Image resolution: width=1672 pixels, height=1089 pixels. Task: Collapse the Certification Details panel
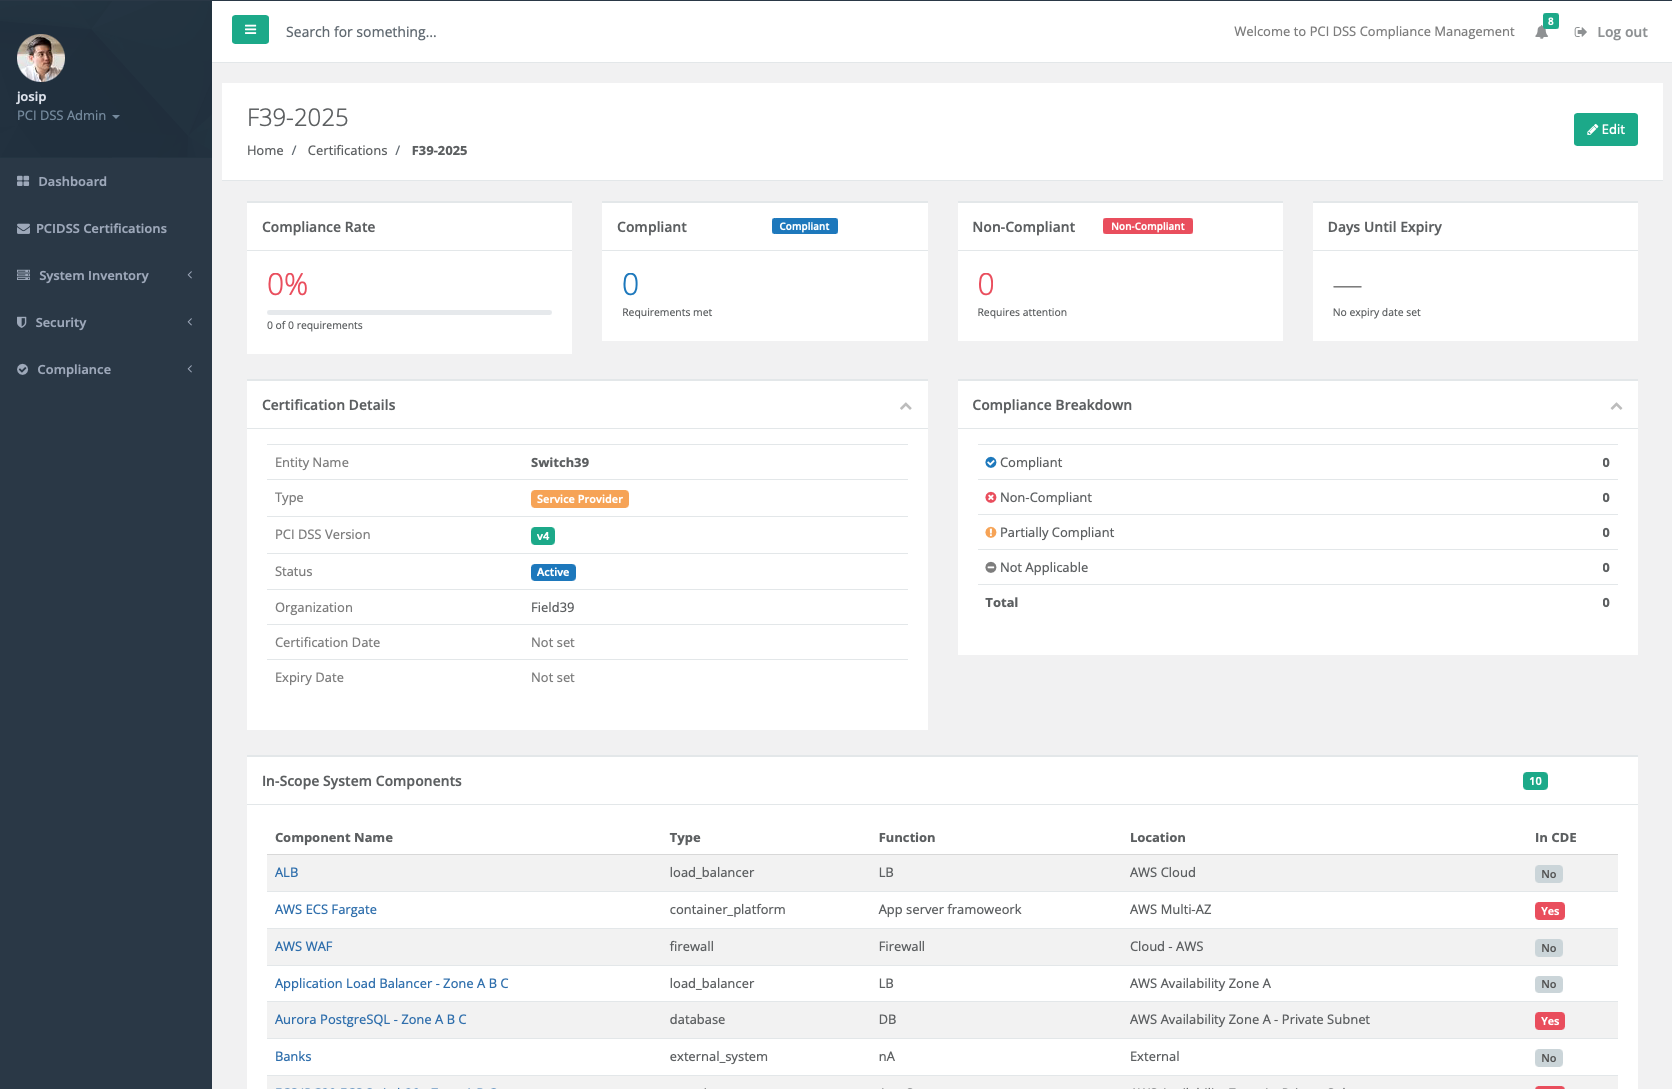(x=905, y=406)
